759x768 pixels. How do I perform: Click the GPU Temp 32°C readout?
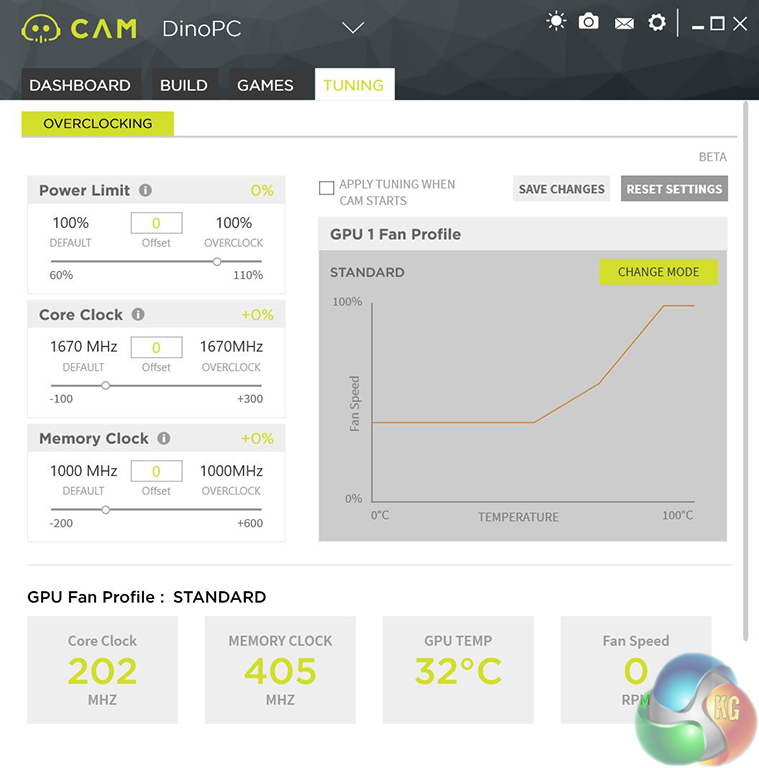[458, 670]
